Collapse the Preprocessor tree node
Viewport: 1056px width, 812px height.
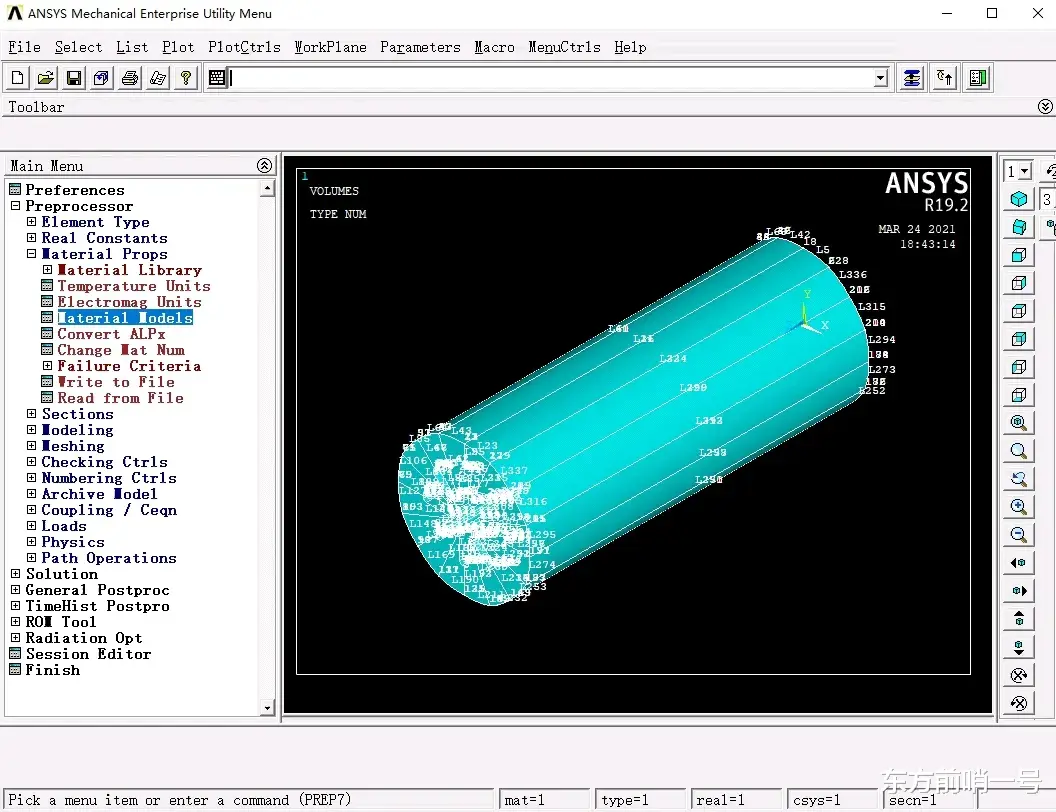click(16, 206)
